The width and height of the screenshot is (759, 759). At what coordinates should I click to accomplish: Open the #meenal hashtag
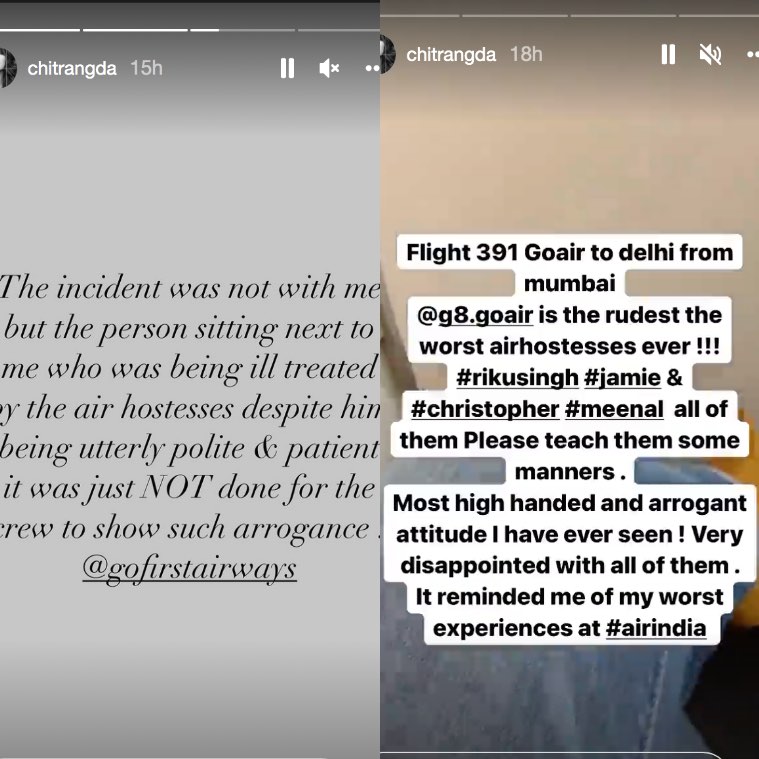pyautogui.click(x=614, y=409)
